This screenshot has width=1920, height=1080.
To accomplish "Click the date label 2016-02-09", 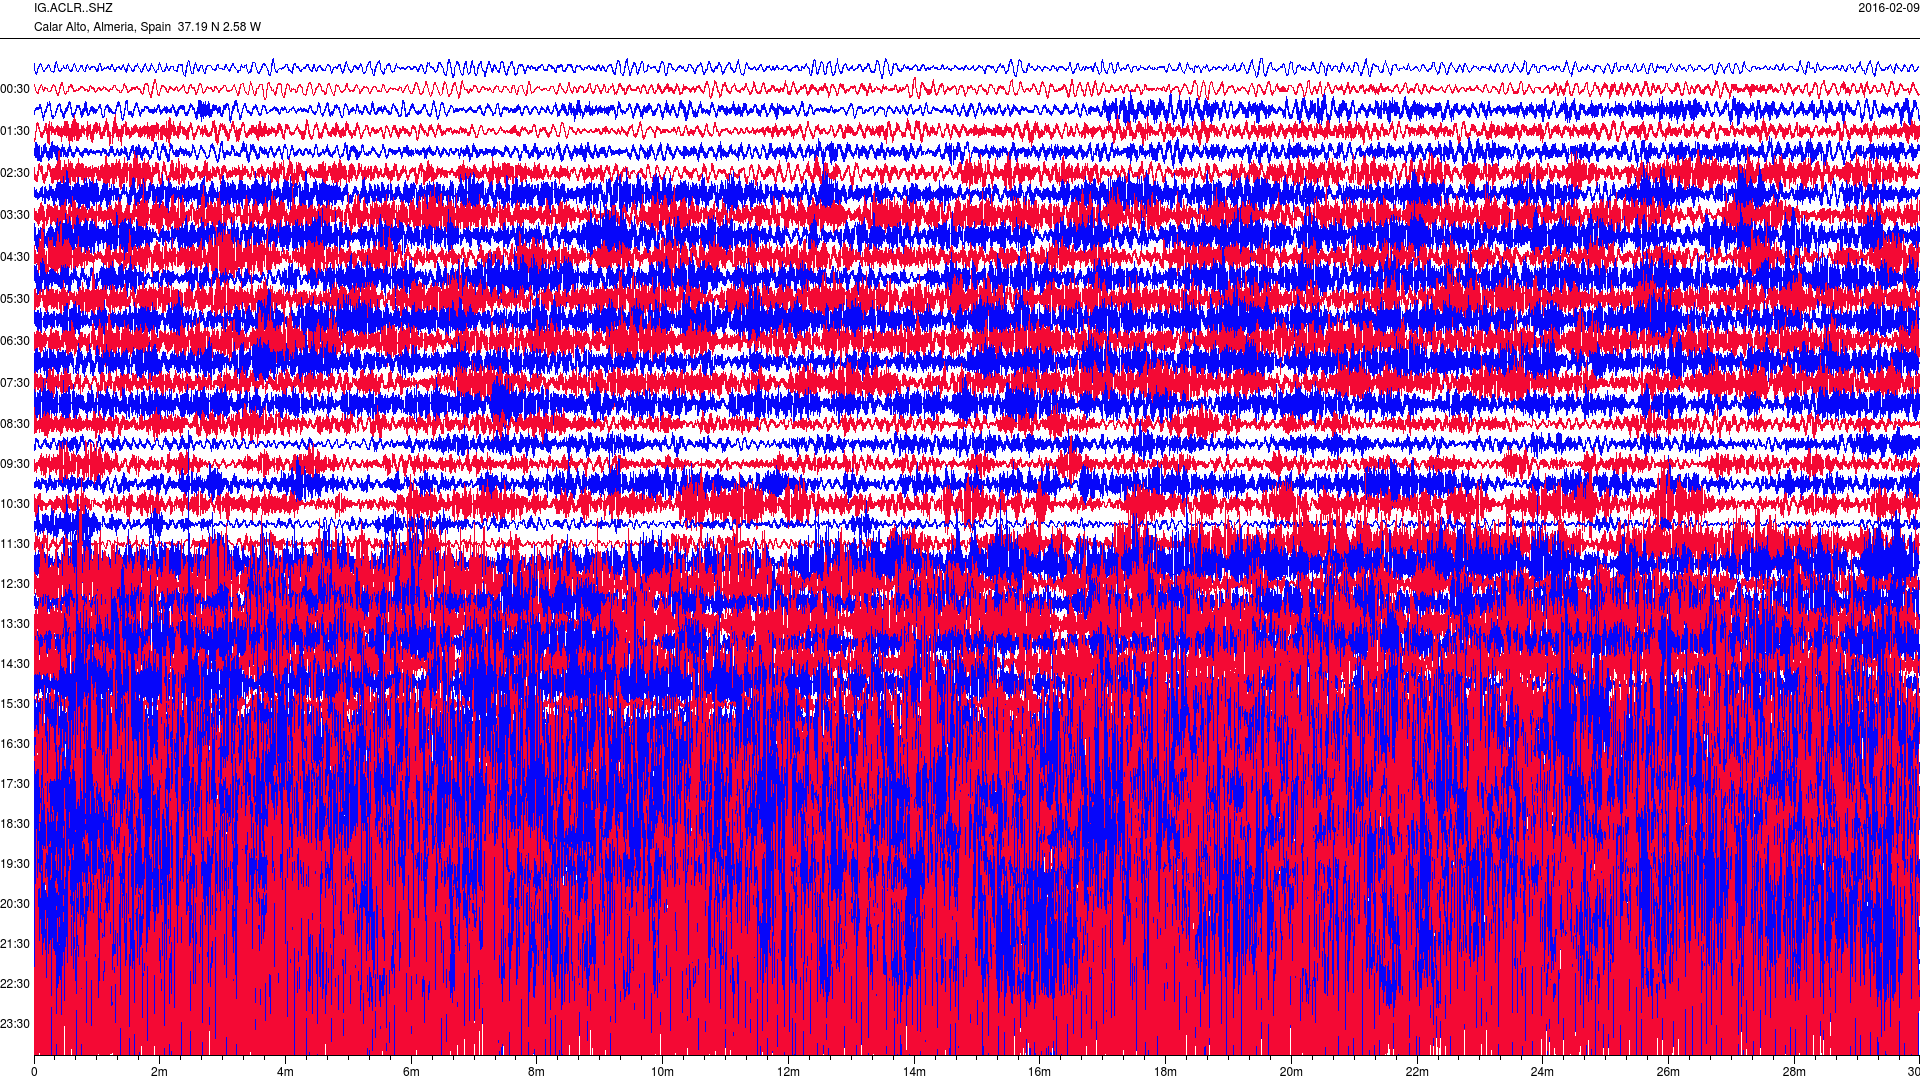I will click(x=1888, y=8).
